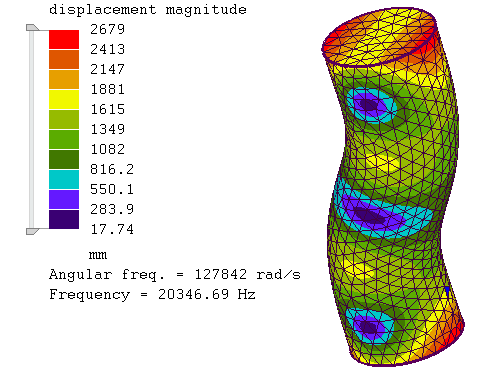Click the dark purple 283.9 legend swatch
This screenshot has width=483, height=386.
click(x=64, y=219)
